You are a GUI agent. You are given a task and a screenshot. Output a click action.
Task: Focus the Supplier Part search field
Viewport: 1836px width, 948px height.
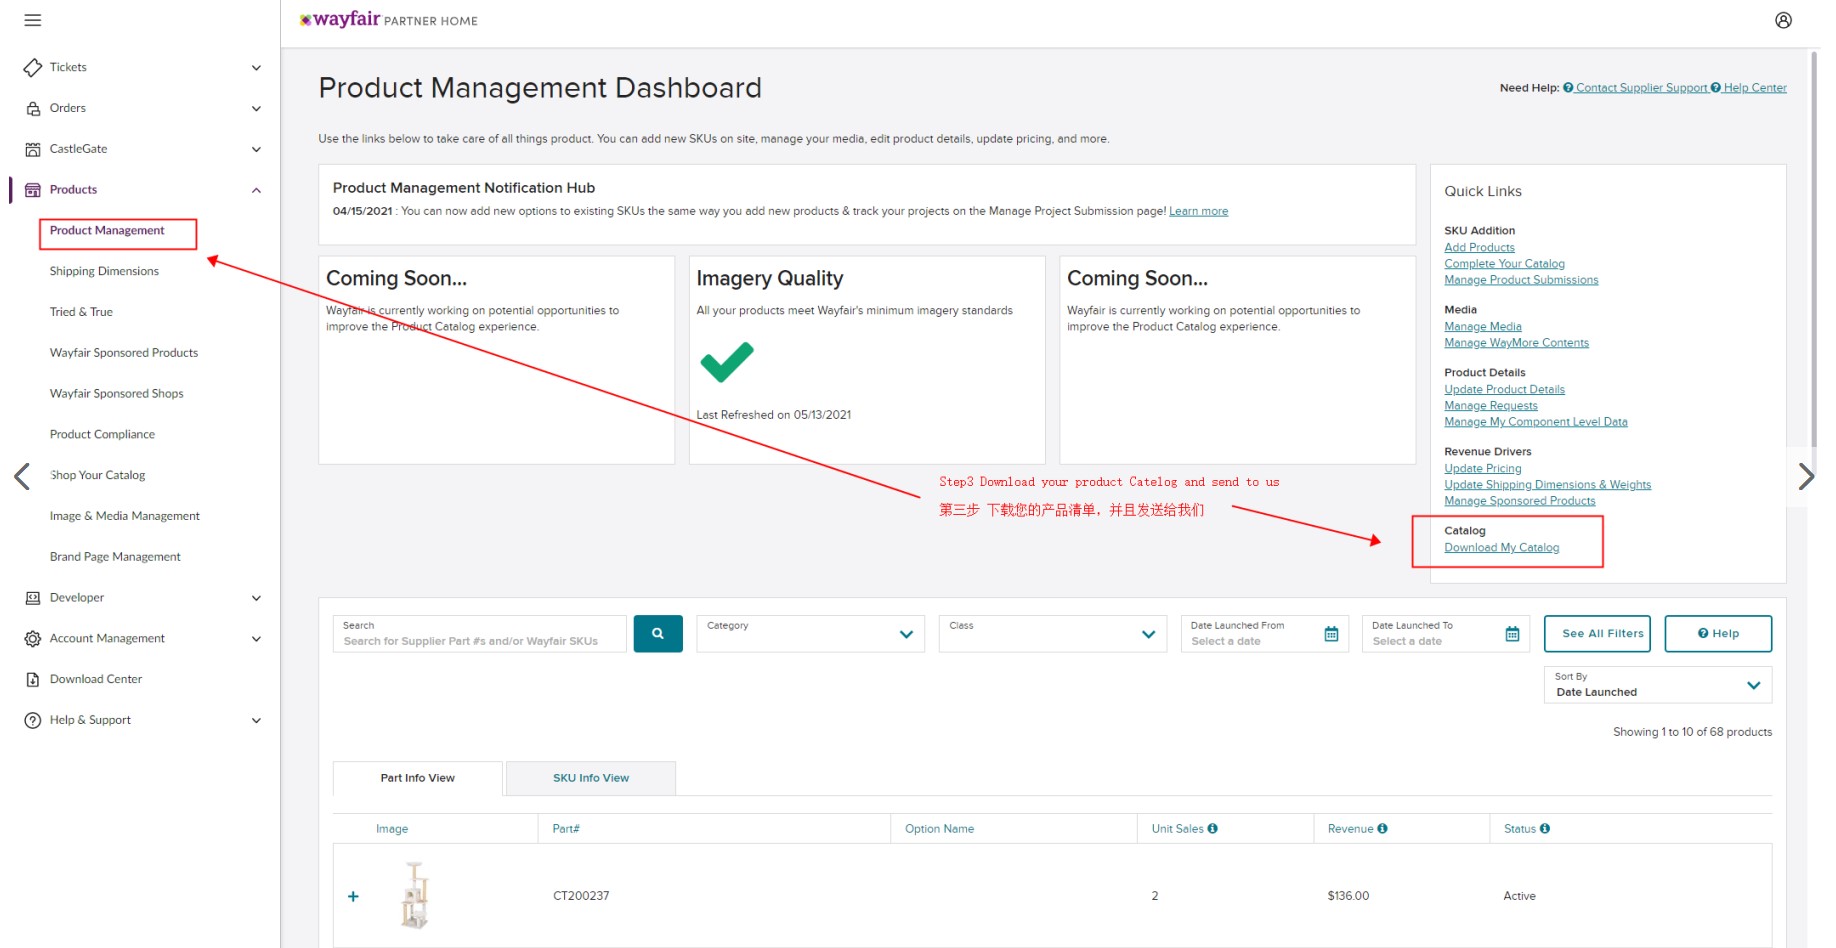[480, 633]
